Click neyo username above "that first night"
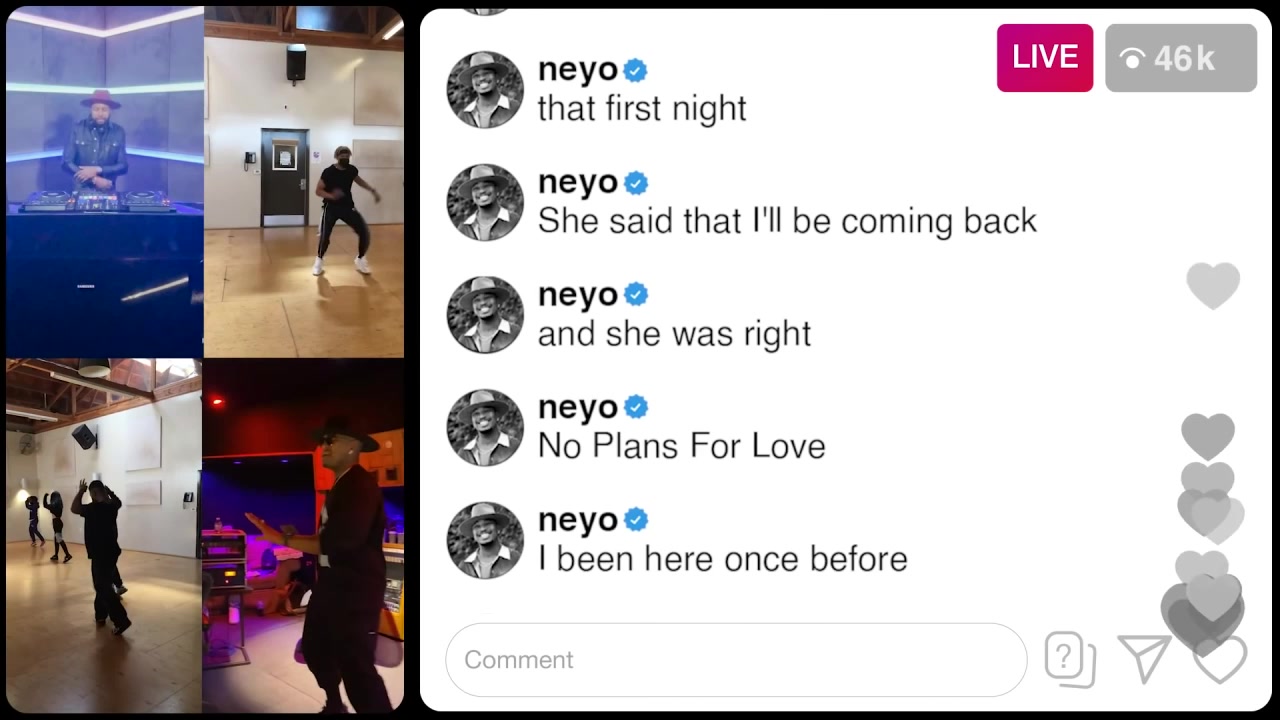 coord(578,71)
